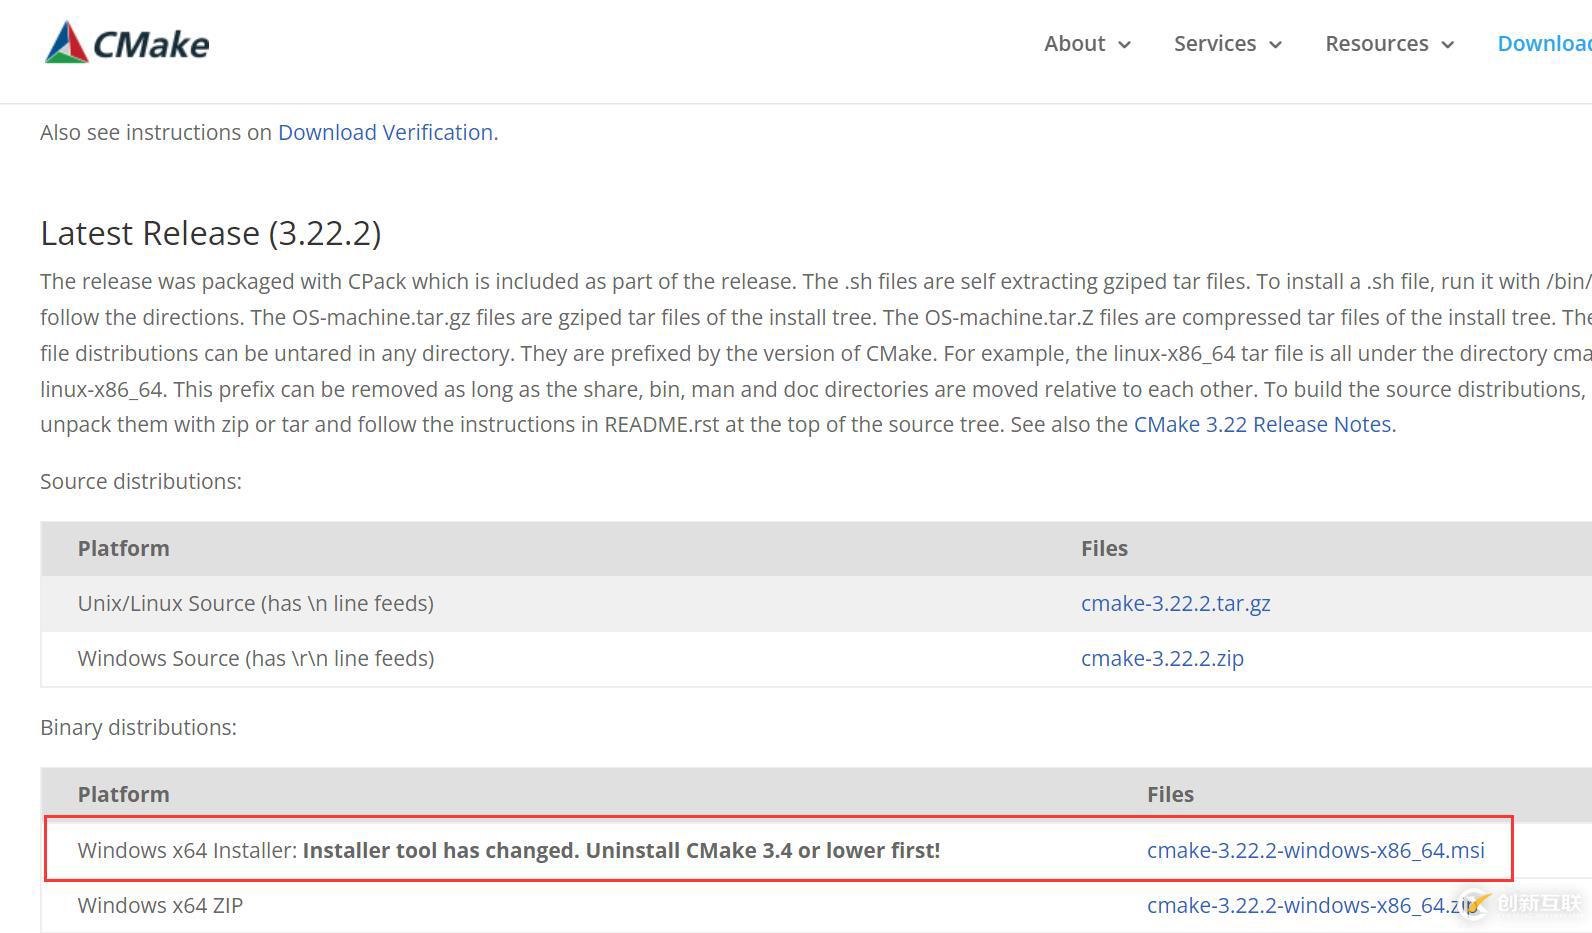Click the Windows x64 Installer row text
This screenshot has height=933, width=1592.
click(x=508, y=851)
